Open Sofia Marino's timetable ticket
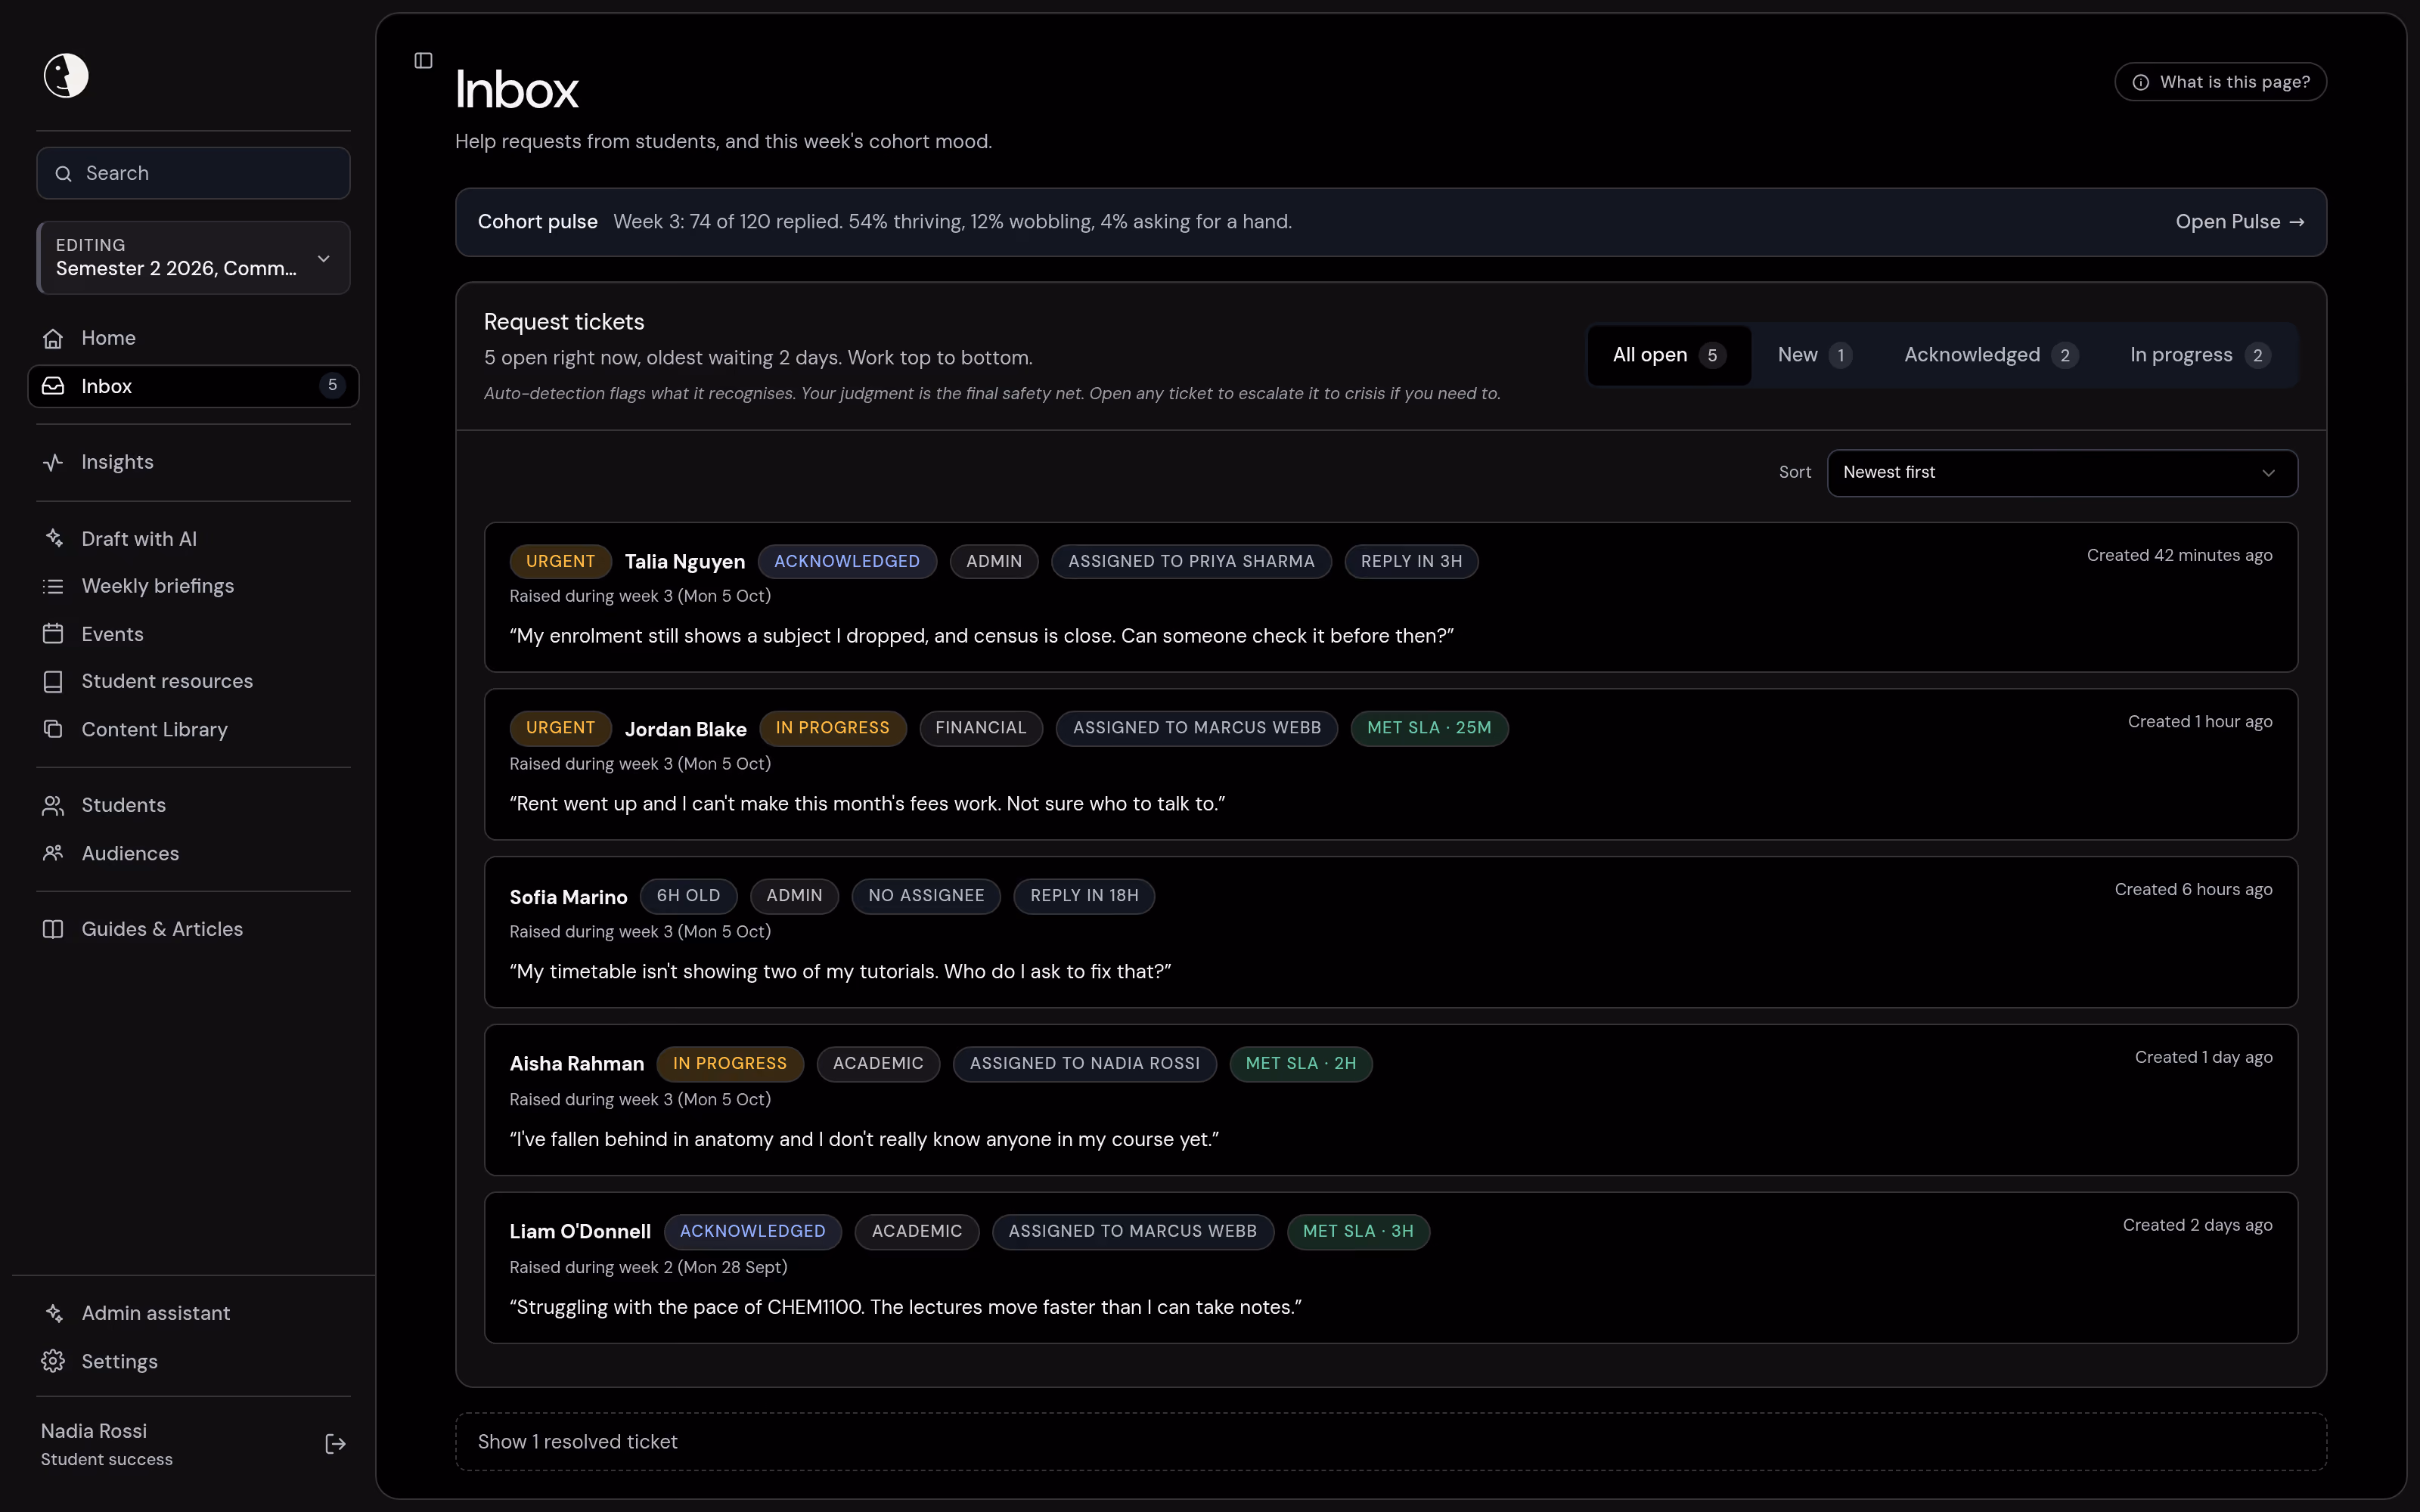Viewport: 2420px width, 1512px height. point(1391,932)
